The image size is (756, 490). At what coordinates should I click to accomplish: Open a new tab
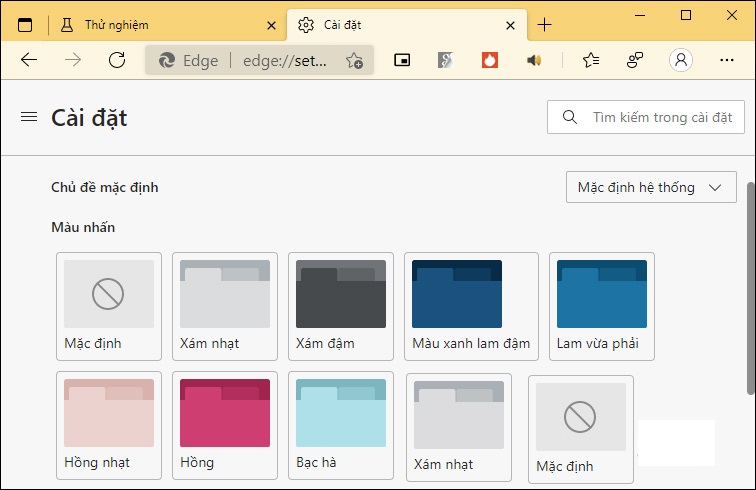pos(544,25)
